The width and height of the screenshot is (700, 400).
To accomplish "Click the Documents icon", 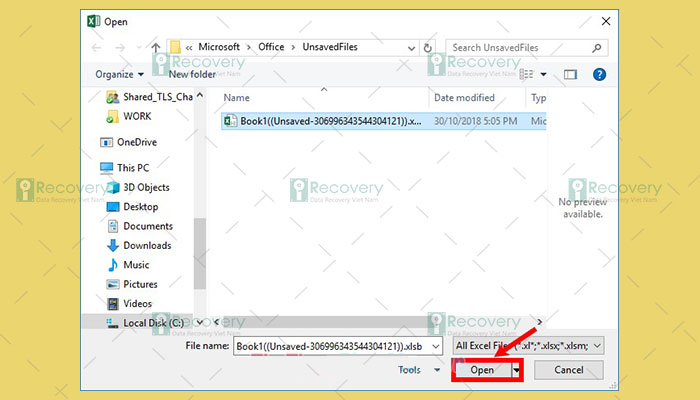I will pyautogui.click(x=113, y=226).
